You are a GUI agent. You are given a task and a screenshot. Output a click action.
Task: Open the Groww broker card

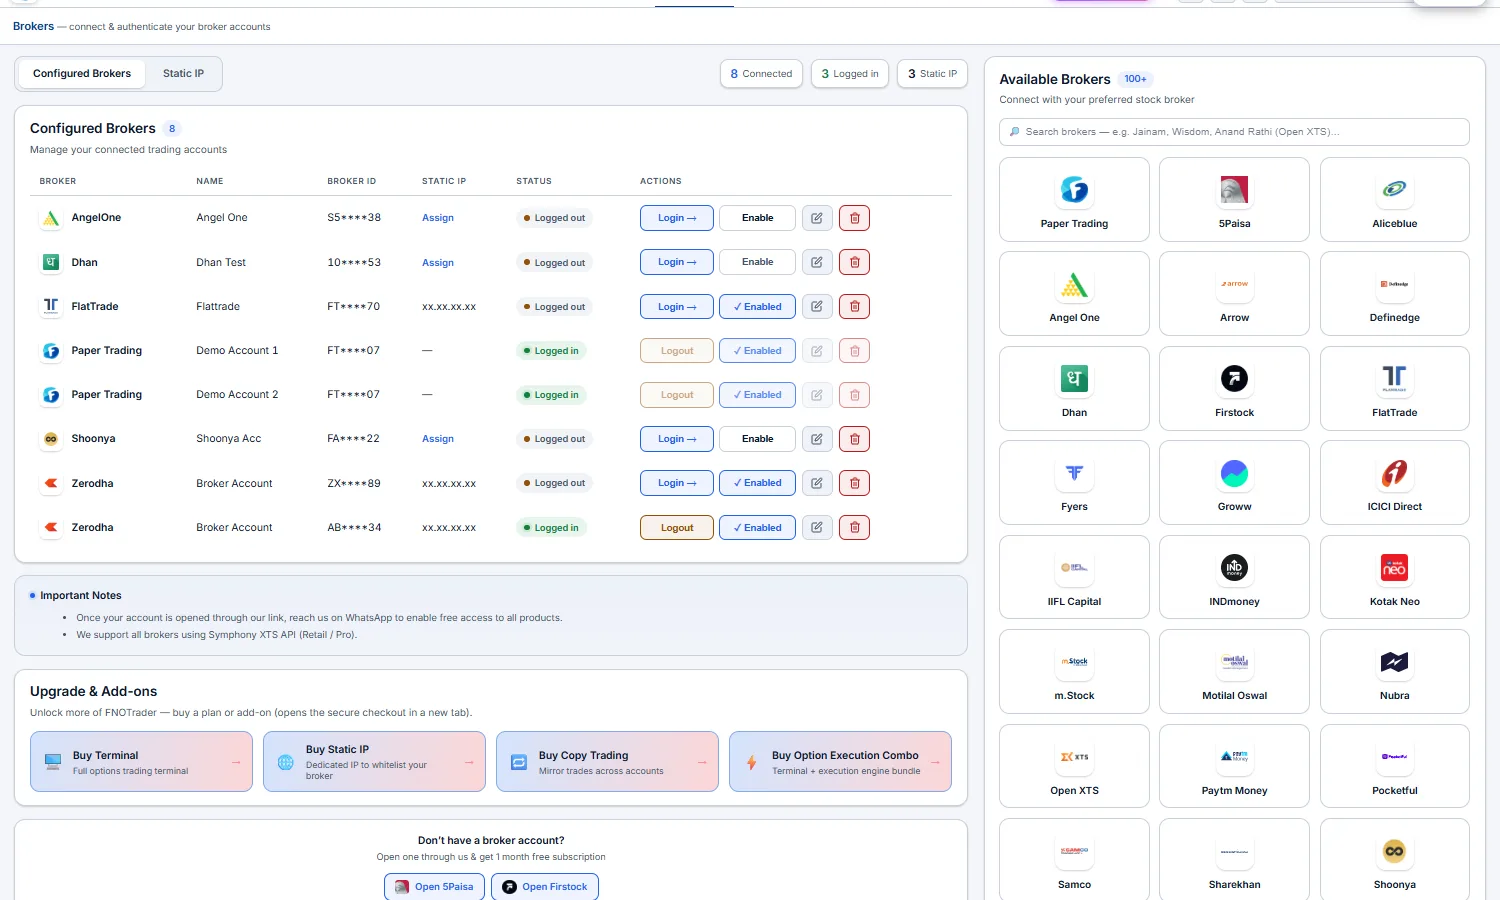click(x=1234, y=483)
